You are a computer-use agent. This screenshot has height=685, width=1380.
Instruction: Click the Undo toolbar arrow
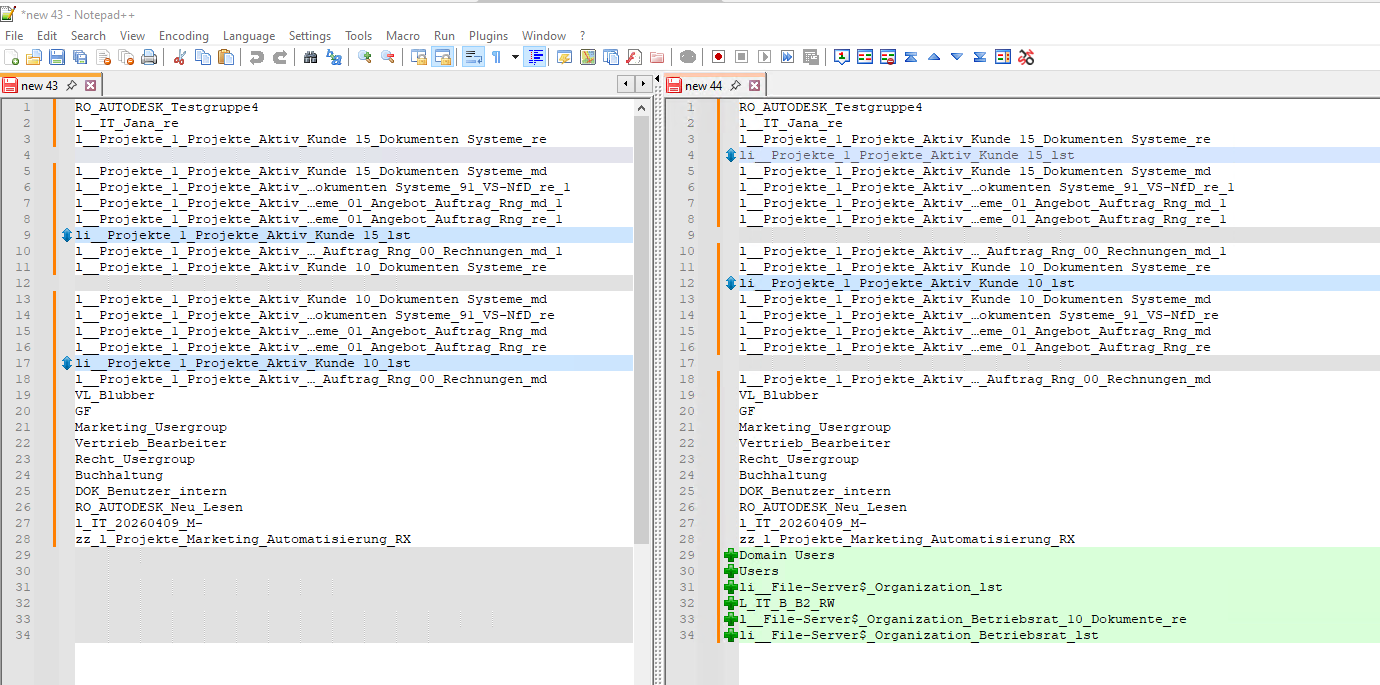coord(257,57)
